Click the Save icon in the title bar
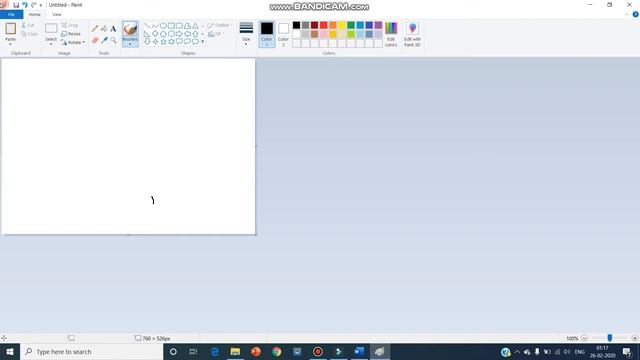 pyautogui.click(x=16, y=5)
